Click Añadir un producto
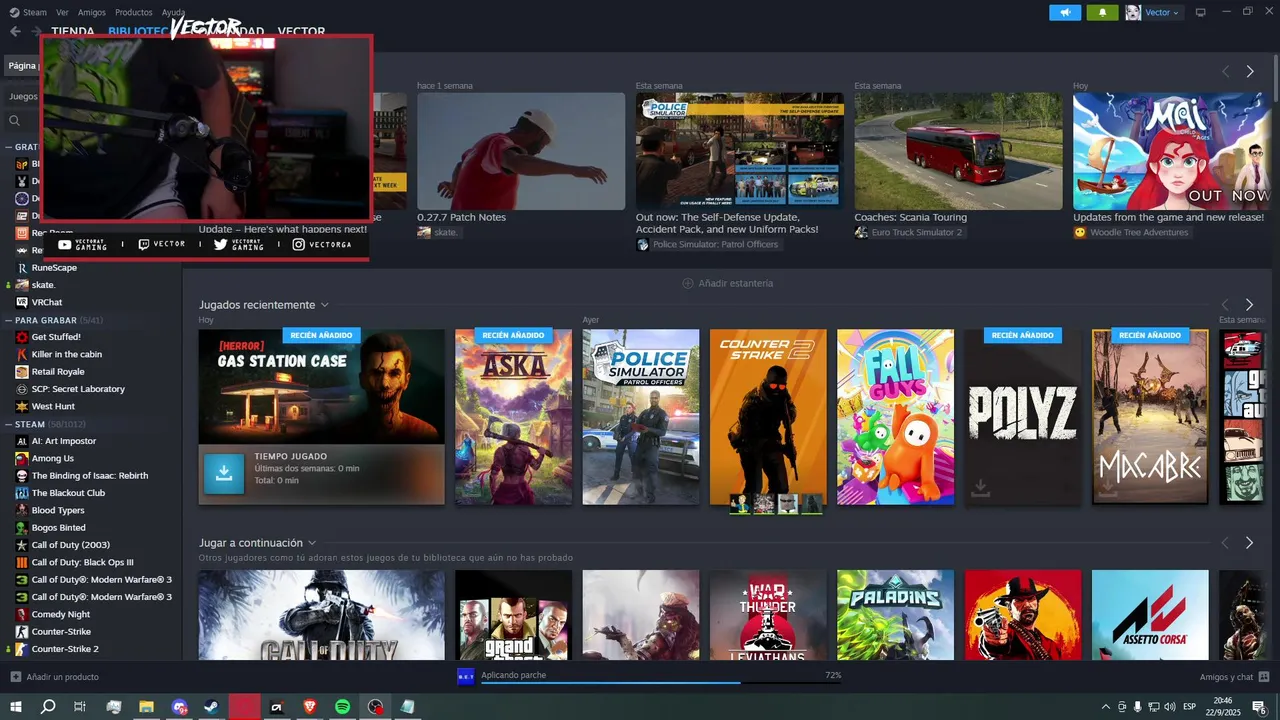The height and width of the screenshot is (720, 1280). (x=55, y=677)
